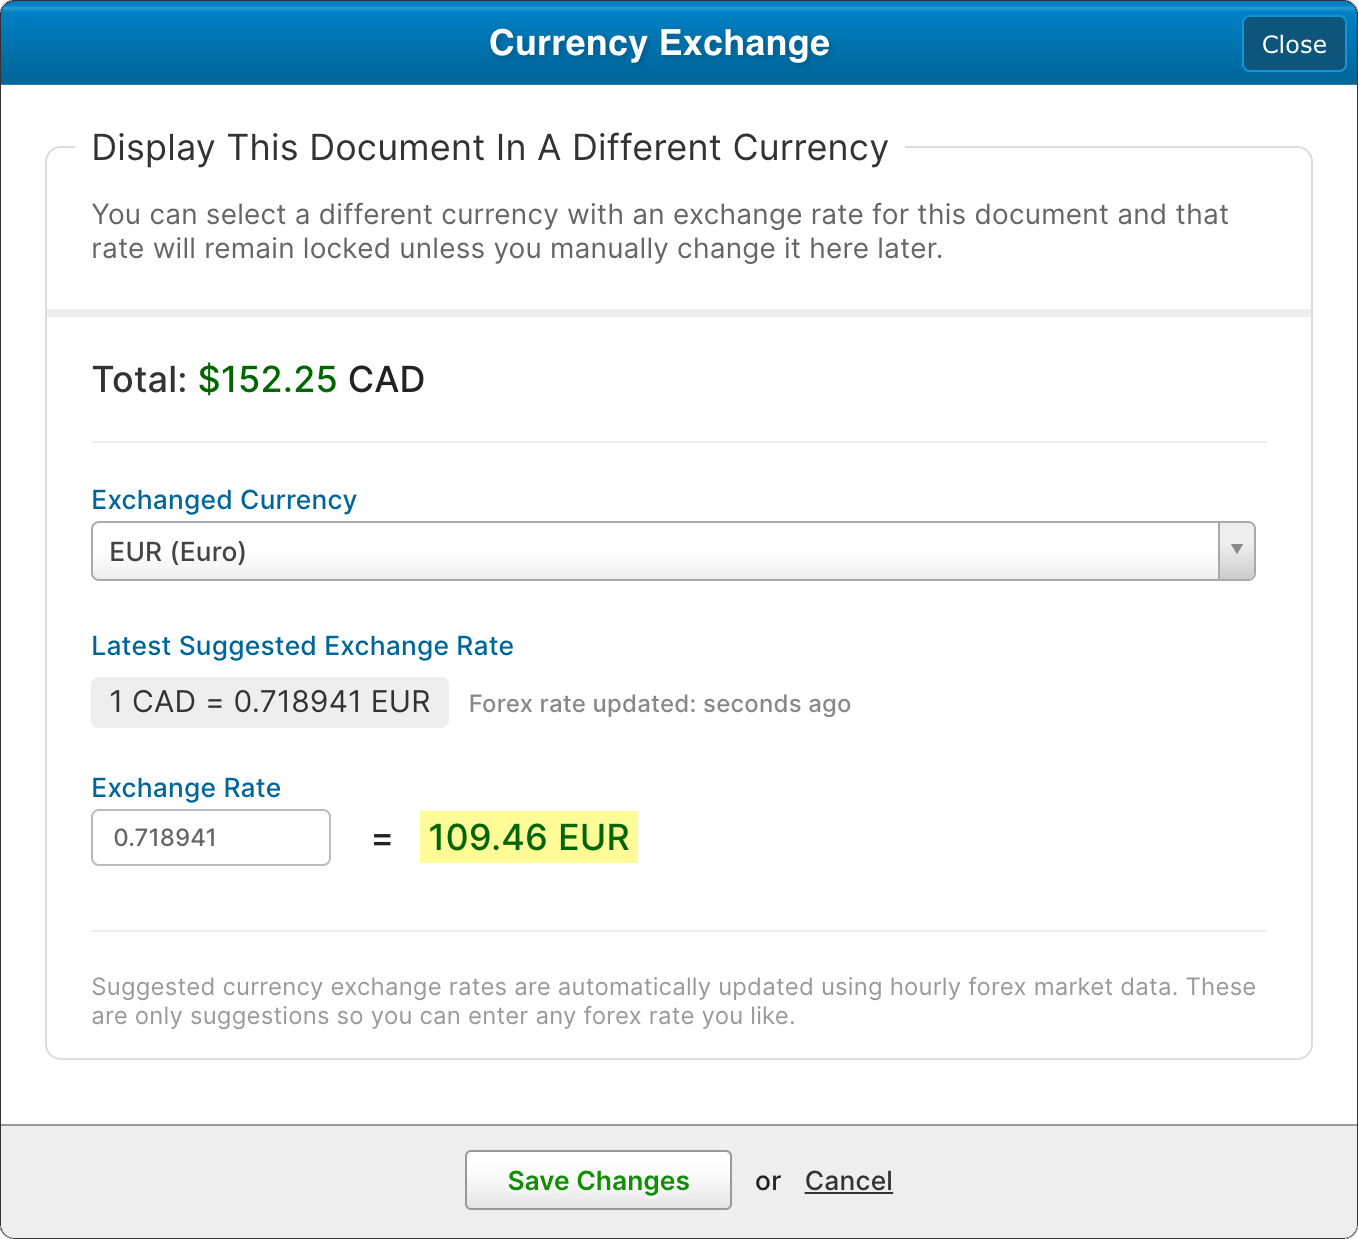Click the Close button in header

tap(1293, 44)
